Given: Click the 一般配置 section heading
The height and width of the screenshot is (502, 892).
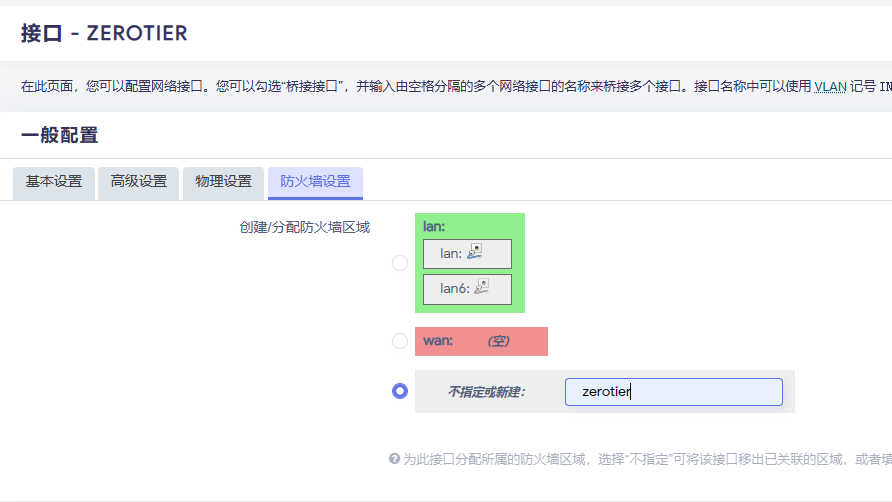Looking at the screenshot, I should pyautogui.click(x=60, y=136).
